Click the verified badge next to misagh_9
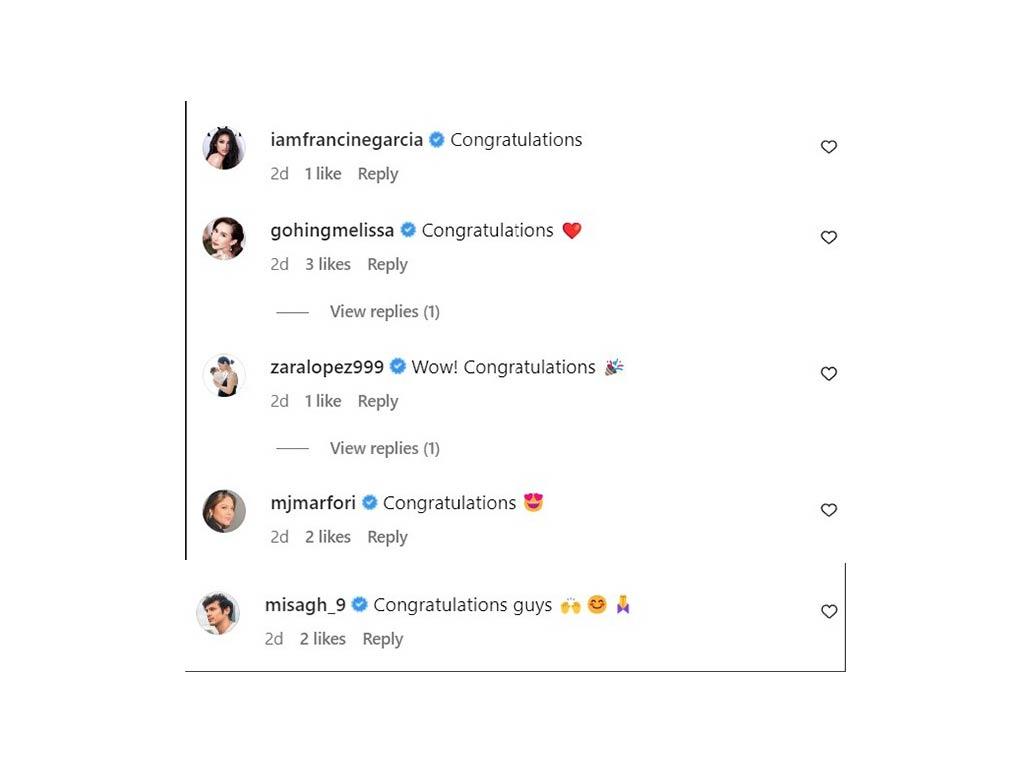Image resolution: width=1031 pixels, height=773 pixels. click(x=358, y=605)
